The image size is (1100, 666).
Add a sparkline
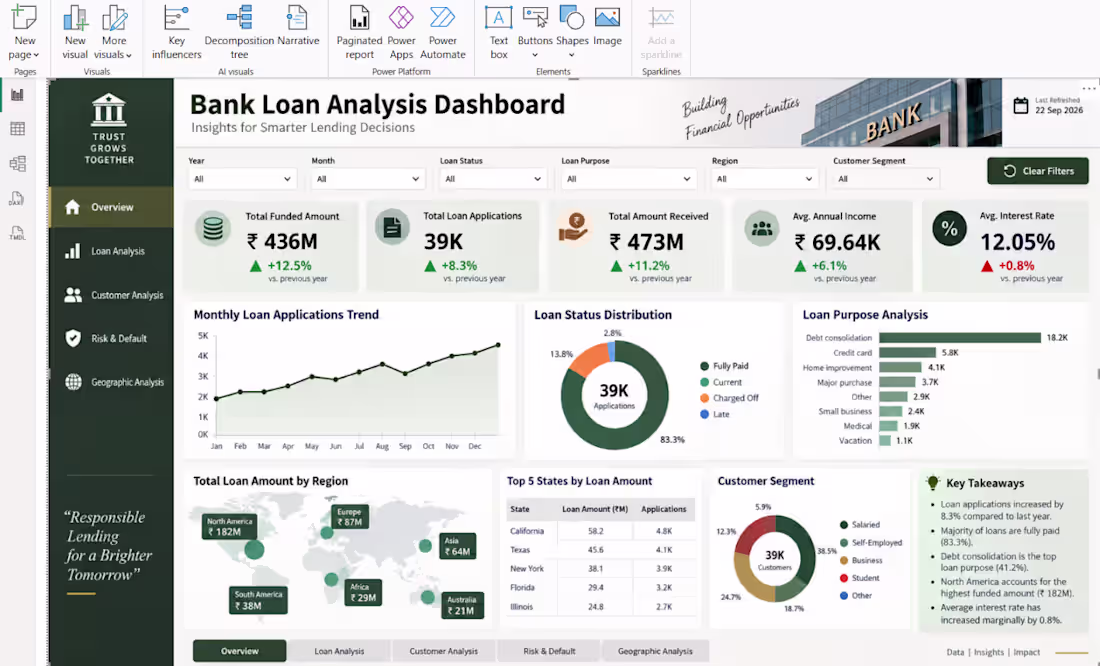[x=661, y=32]
